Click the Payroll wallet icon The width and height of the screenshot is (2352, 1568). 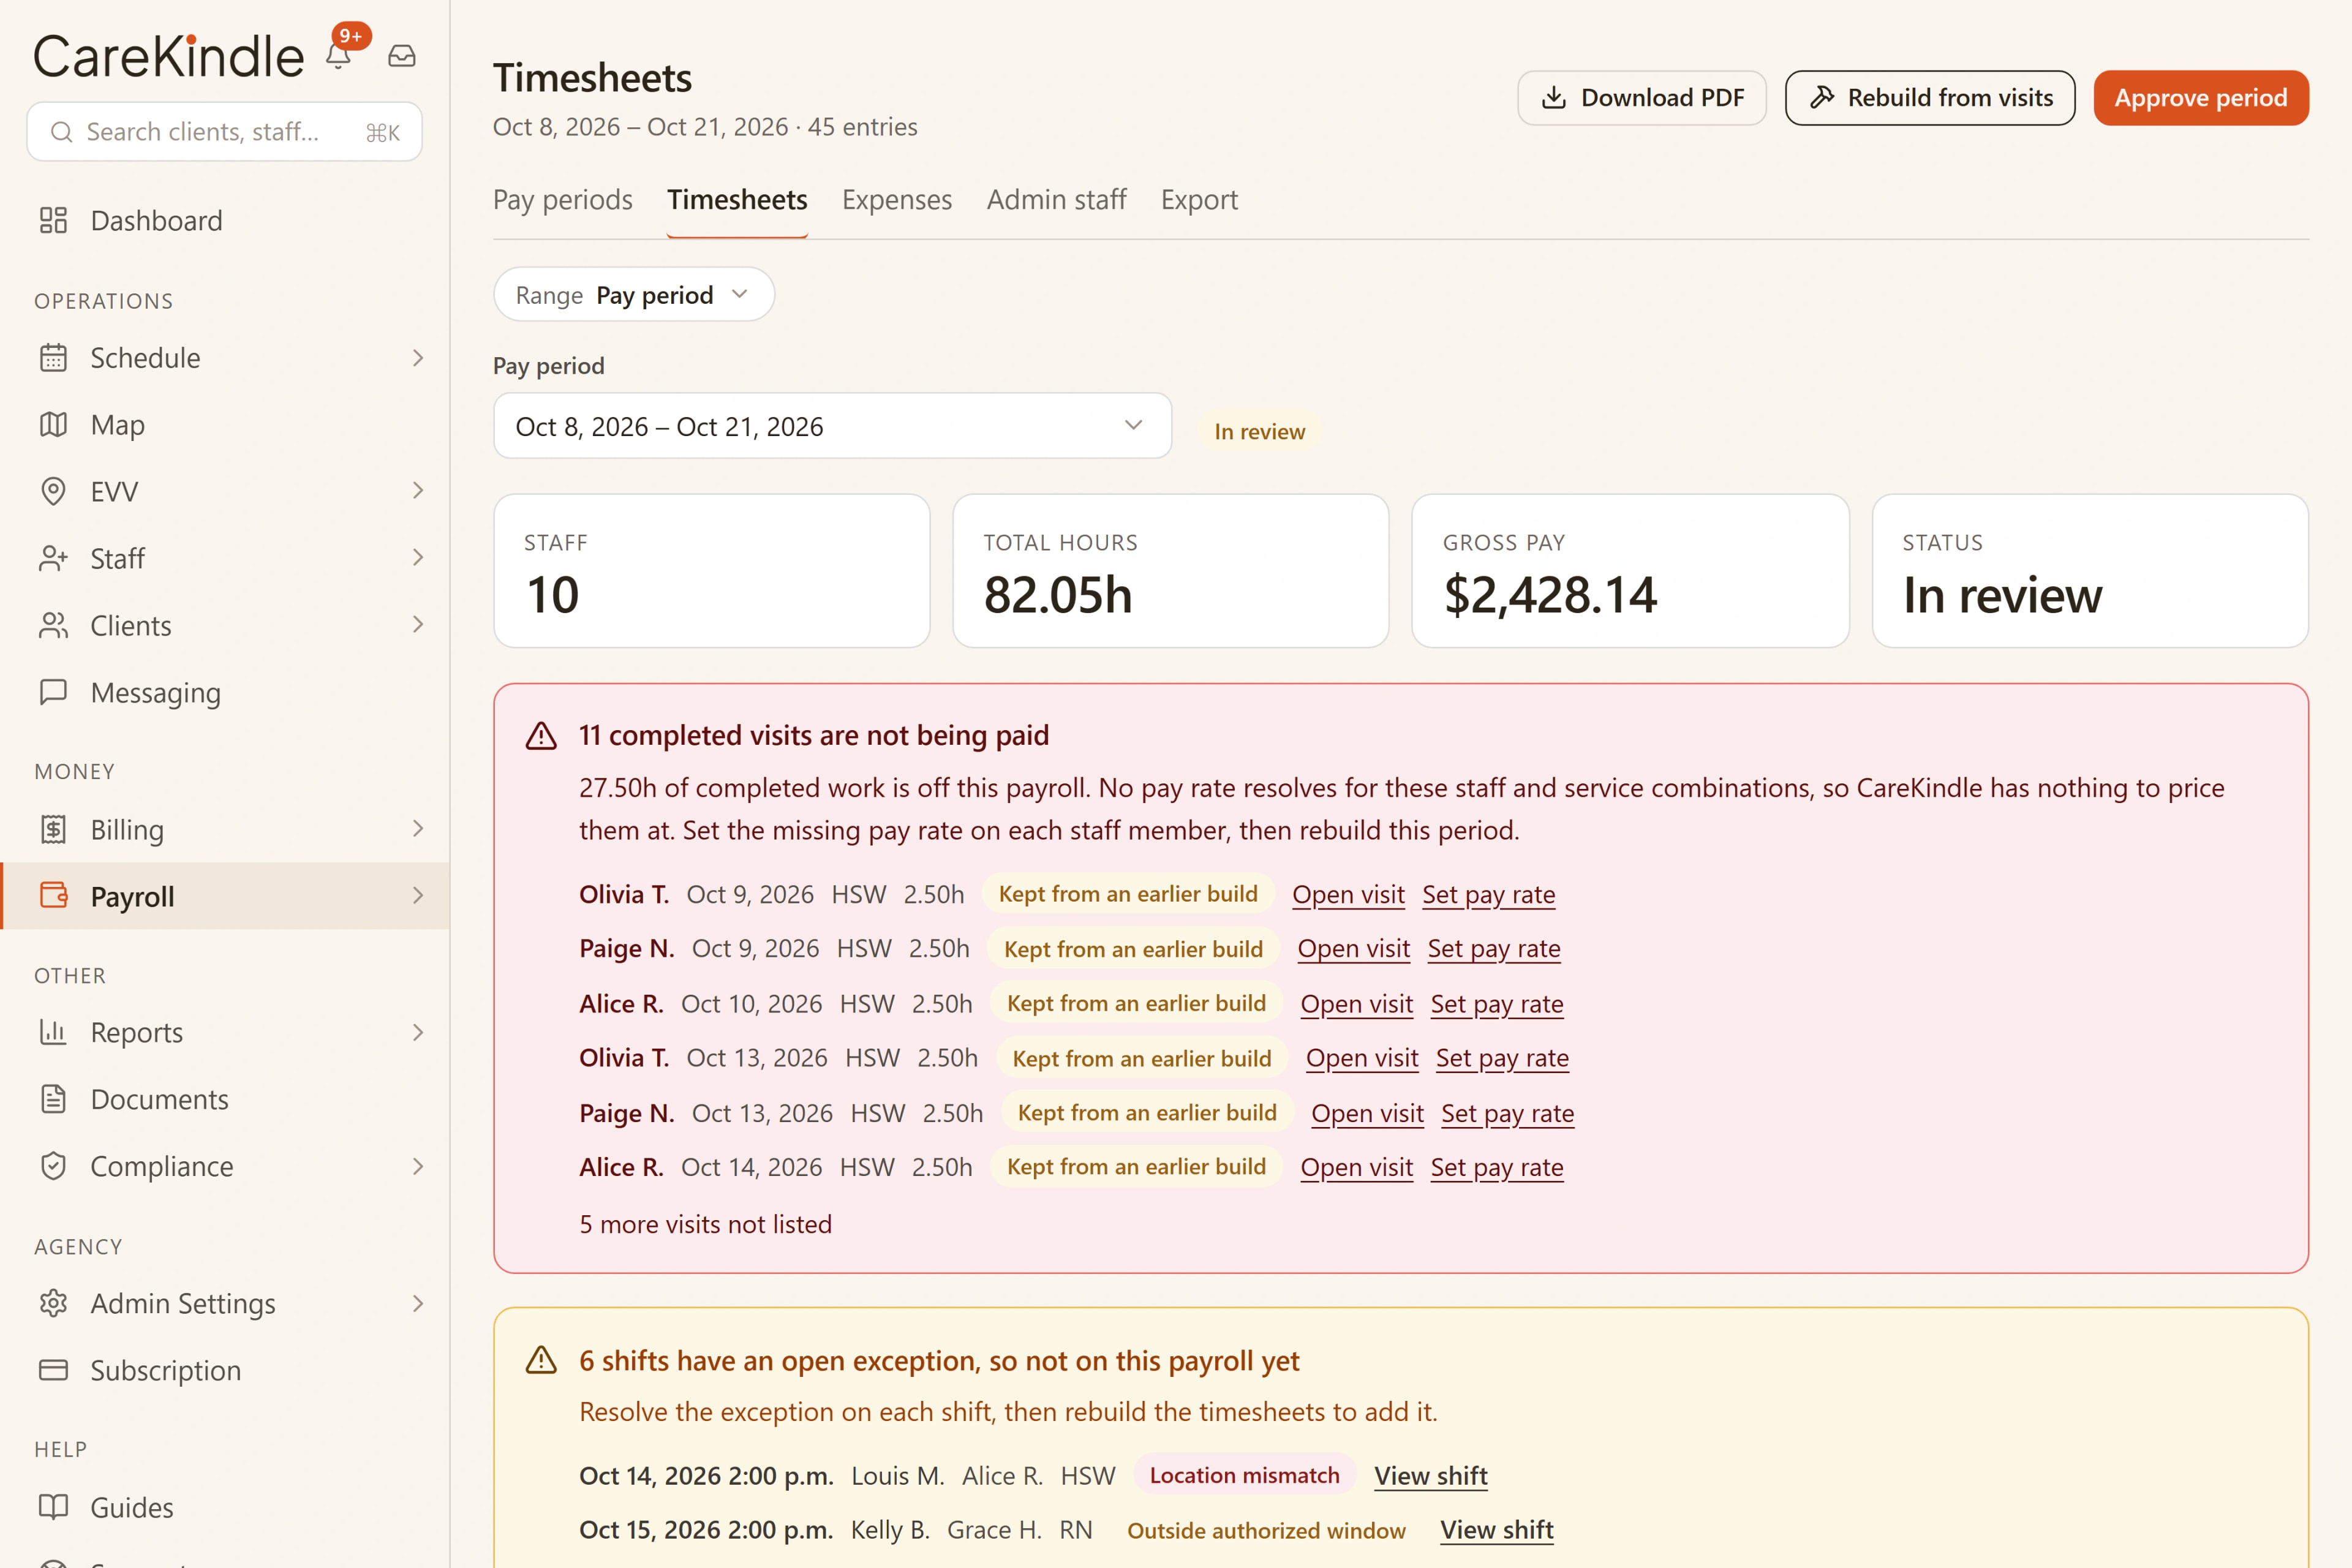coord(53,896)
